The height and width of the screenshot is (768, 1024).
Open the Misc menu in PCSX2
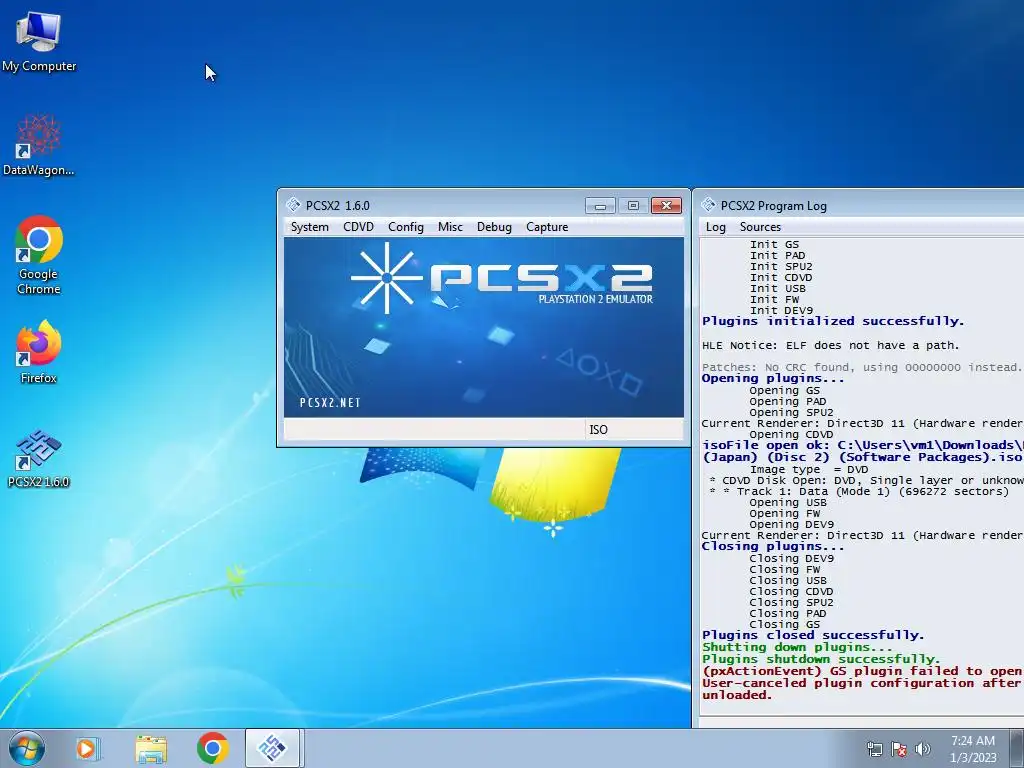pos(450,227)
